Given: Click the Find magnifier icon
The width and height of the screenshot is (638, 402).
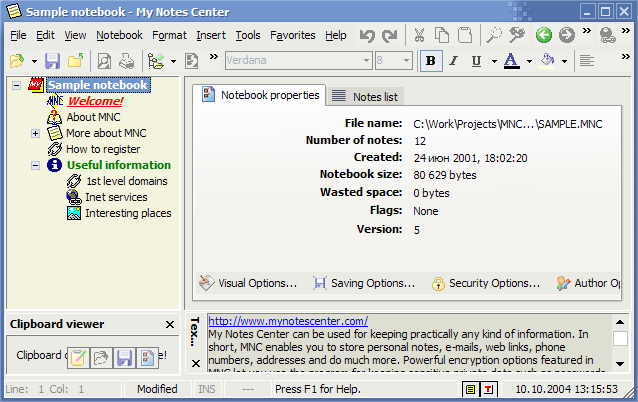Looking at the screenshot, I should tap(494, 35).
